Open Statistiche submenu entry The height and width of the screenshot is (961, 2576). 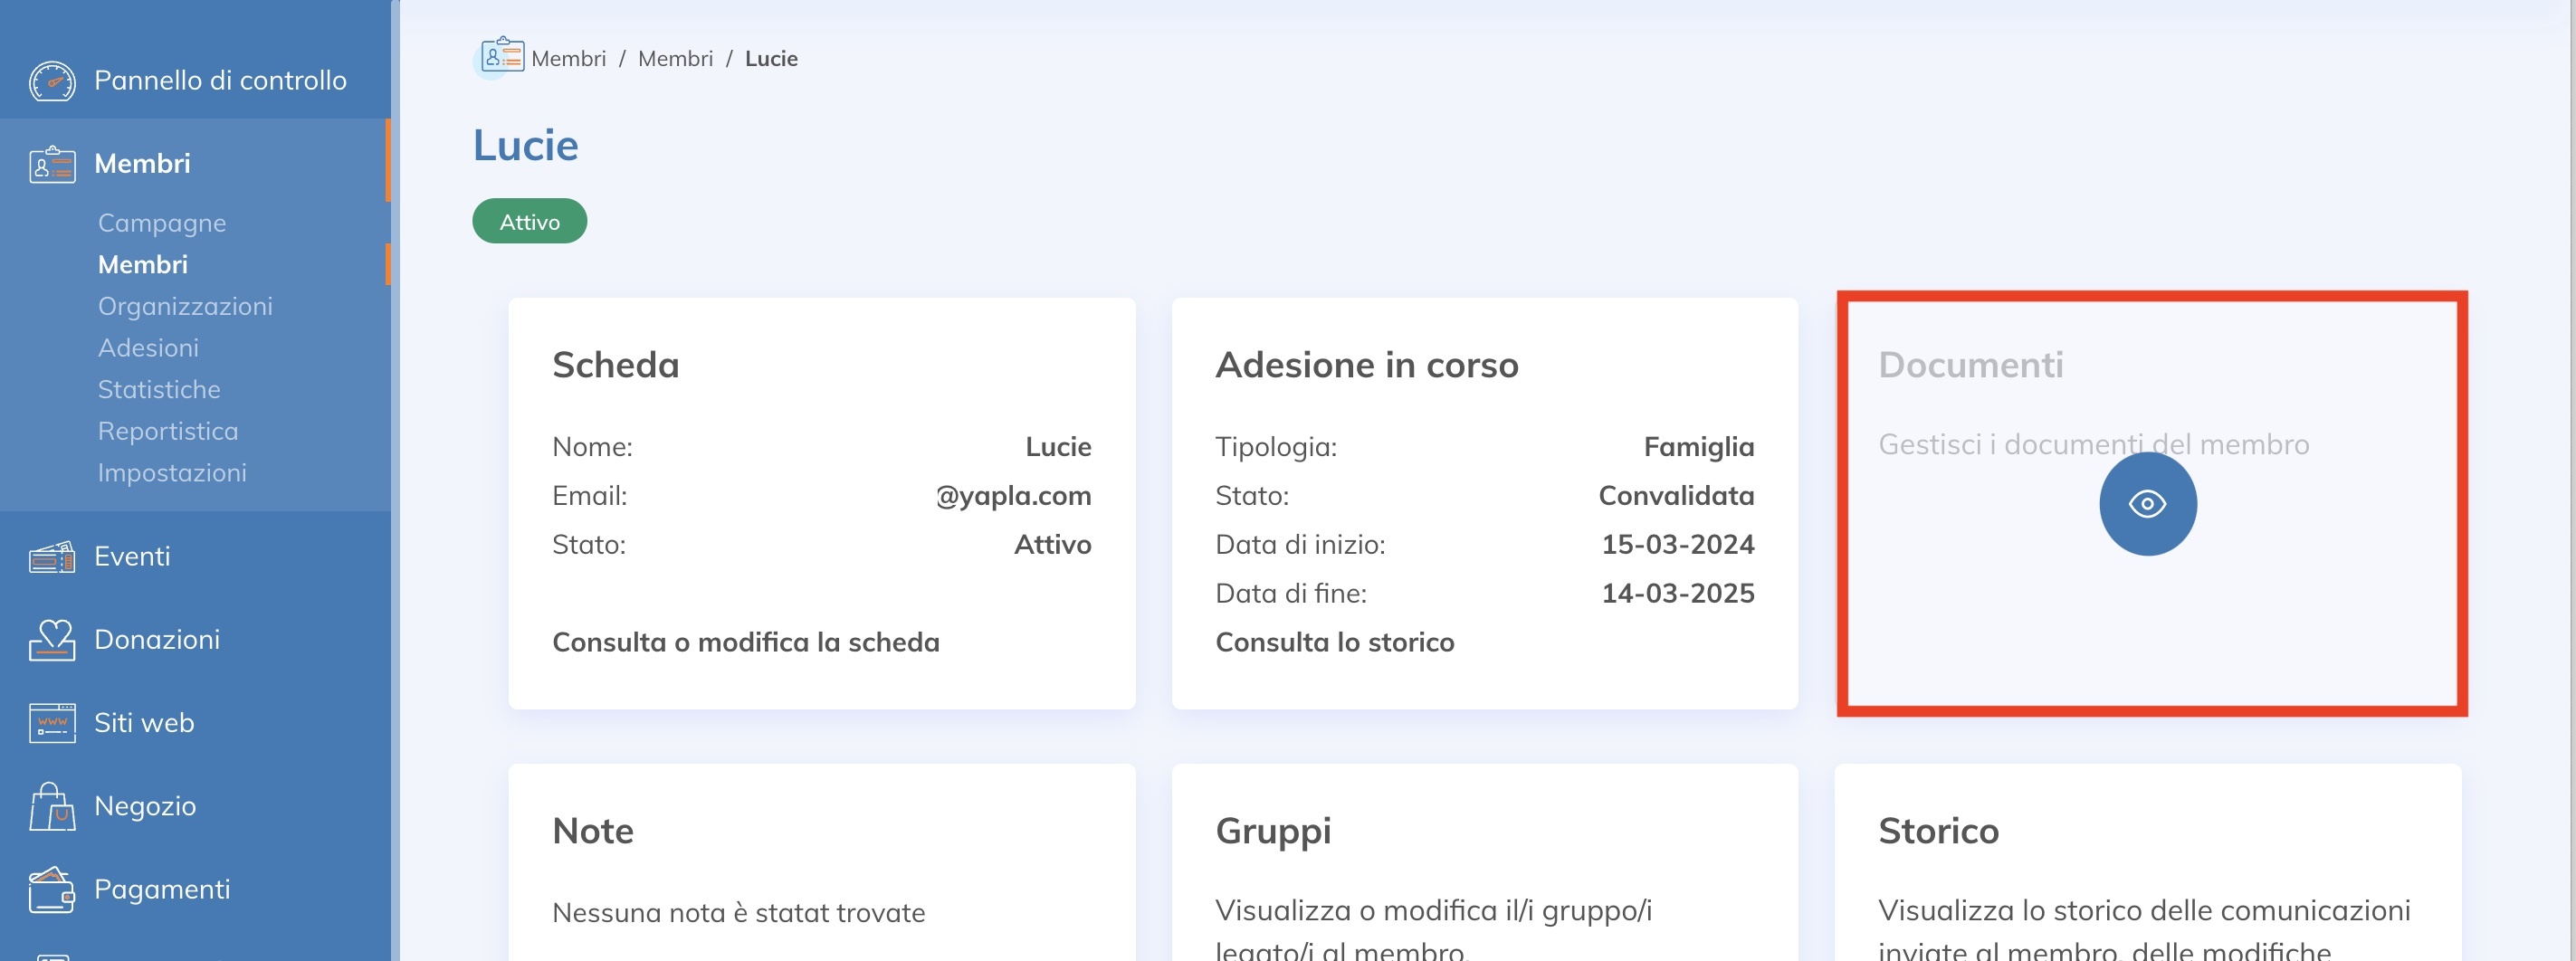click(159, 389)
